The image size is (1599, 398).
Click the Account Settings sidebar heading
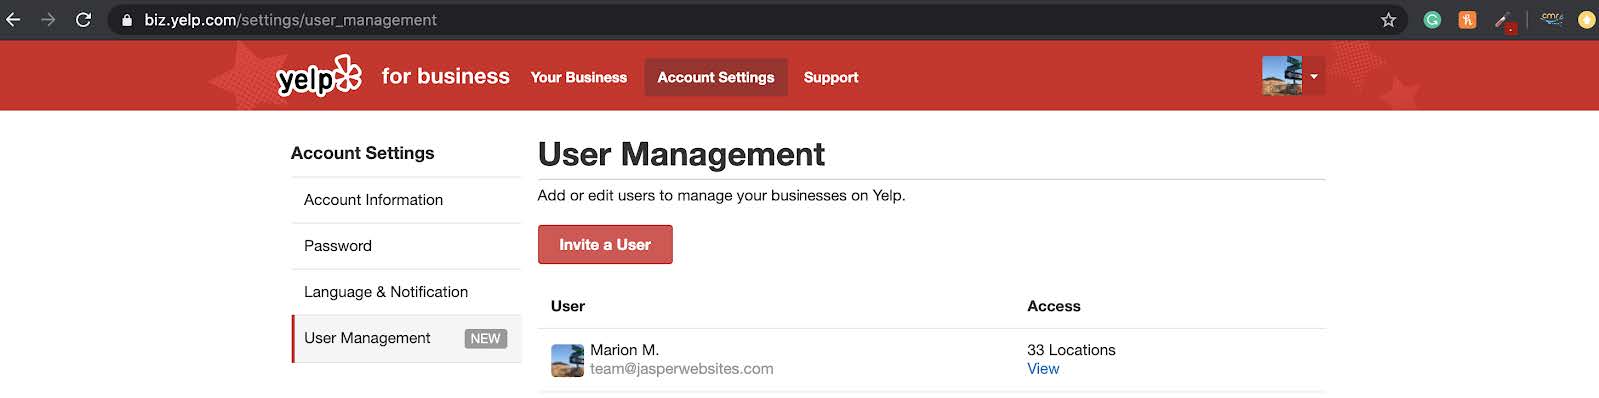[x=362, y=153]
